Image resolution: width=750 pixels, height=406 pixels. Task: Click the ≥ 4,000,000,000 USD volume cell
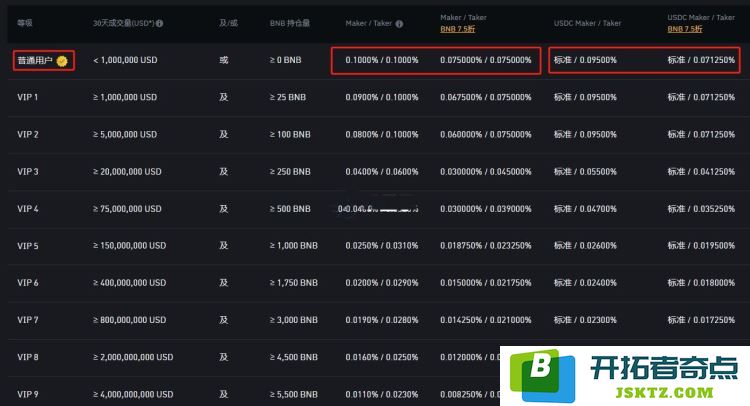(133, 395)
